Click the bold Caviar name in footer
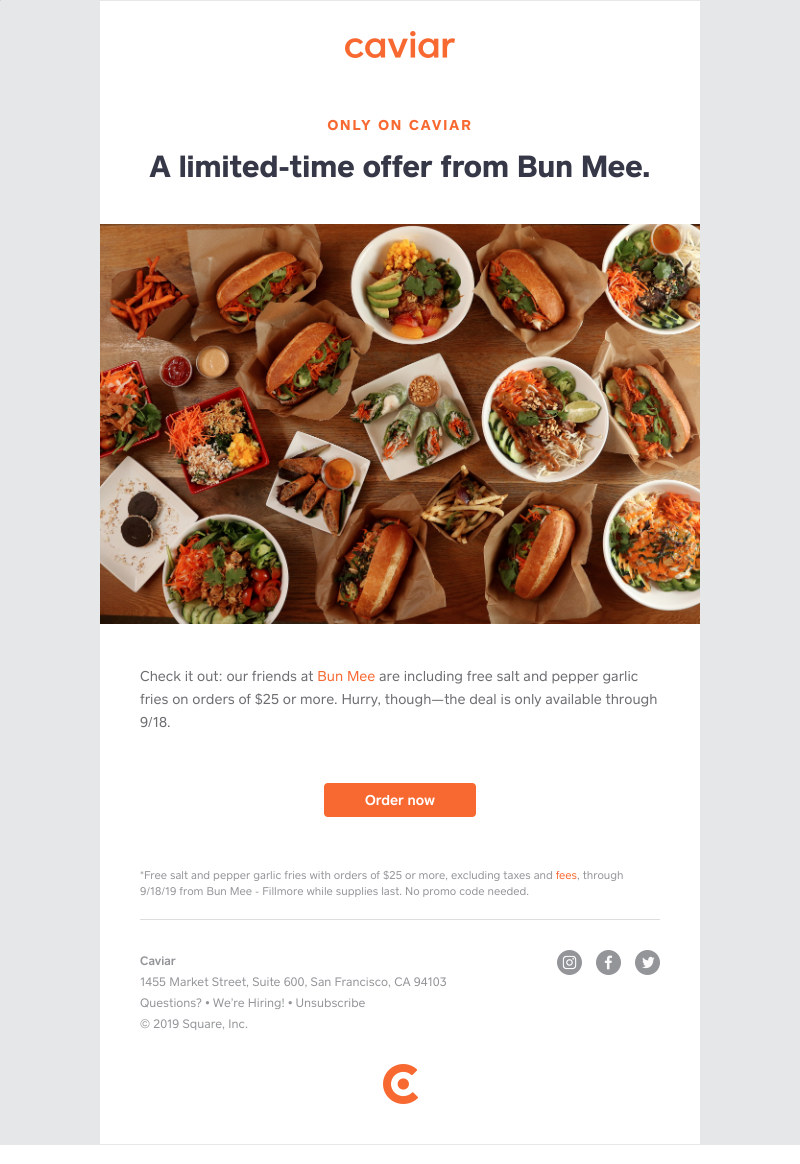The image size is (800, 1164). tap(157, 961)
